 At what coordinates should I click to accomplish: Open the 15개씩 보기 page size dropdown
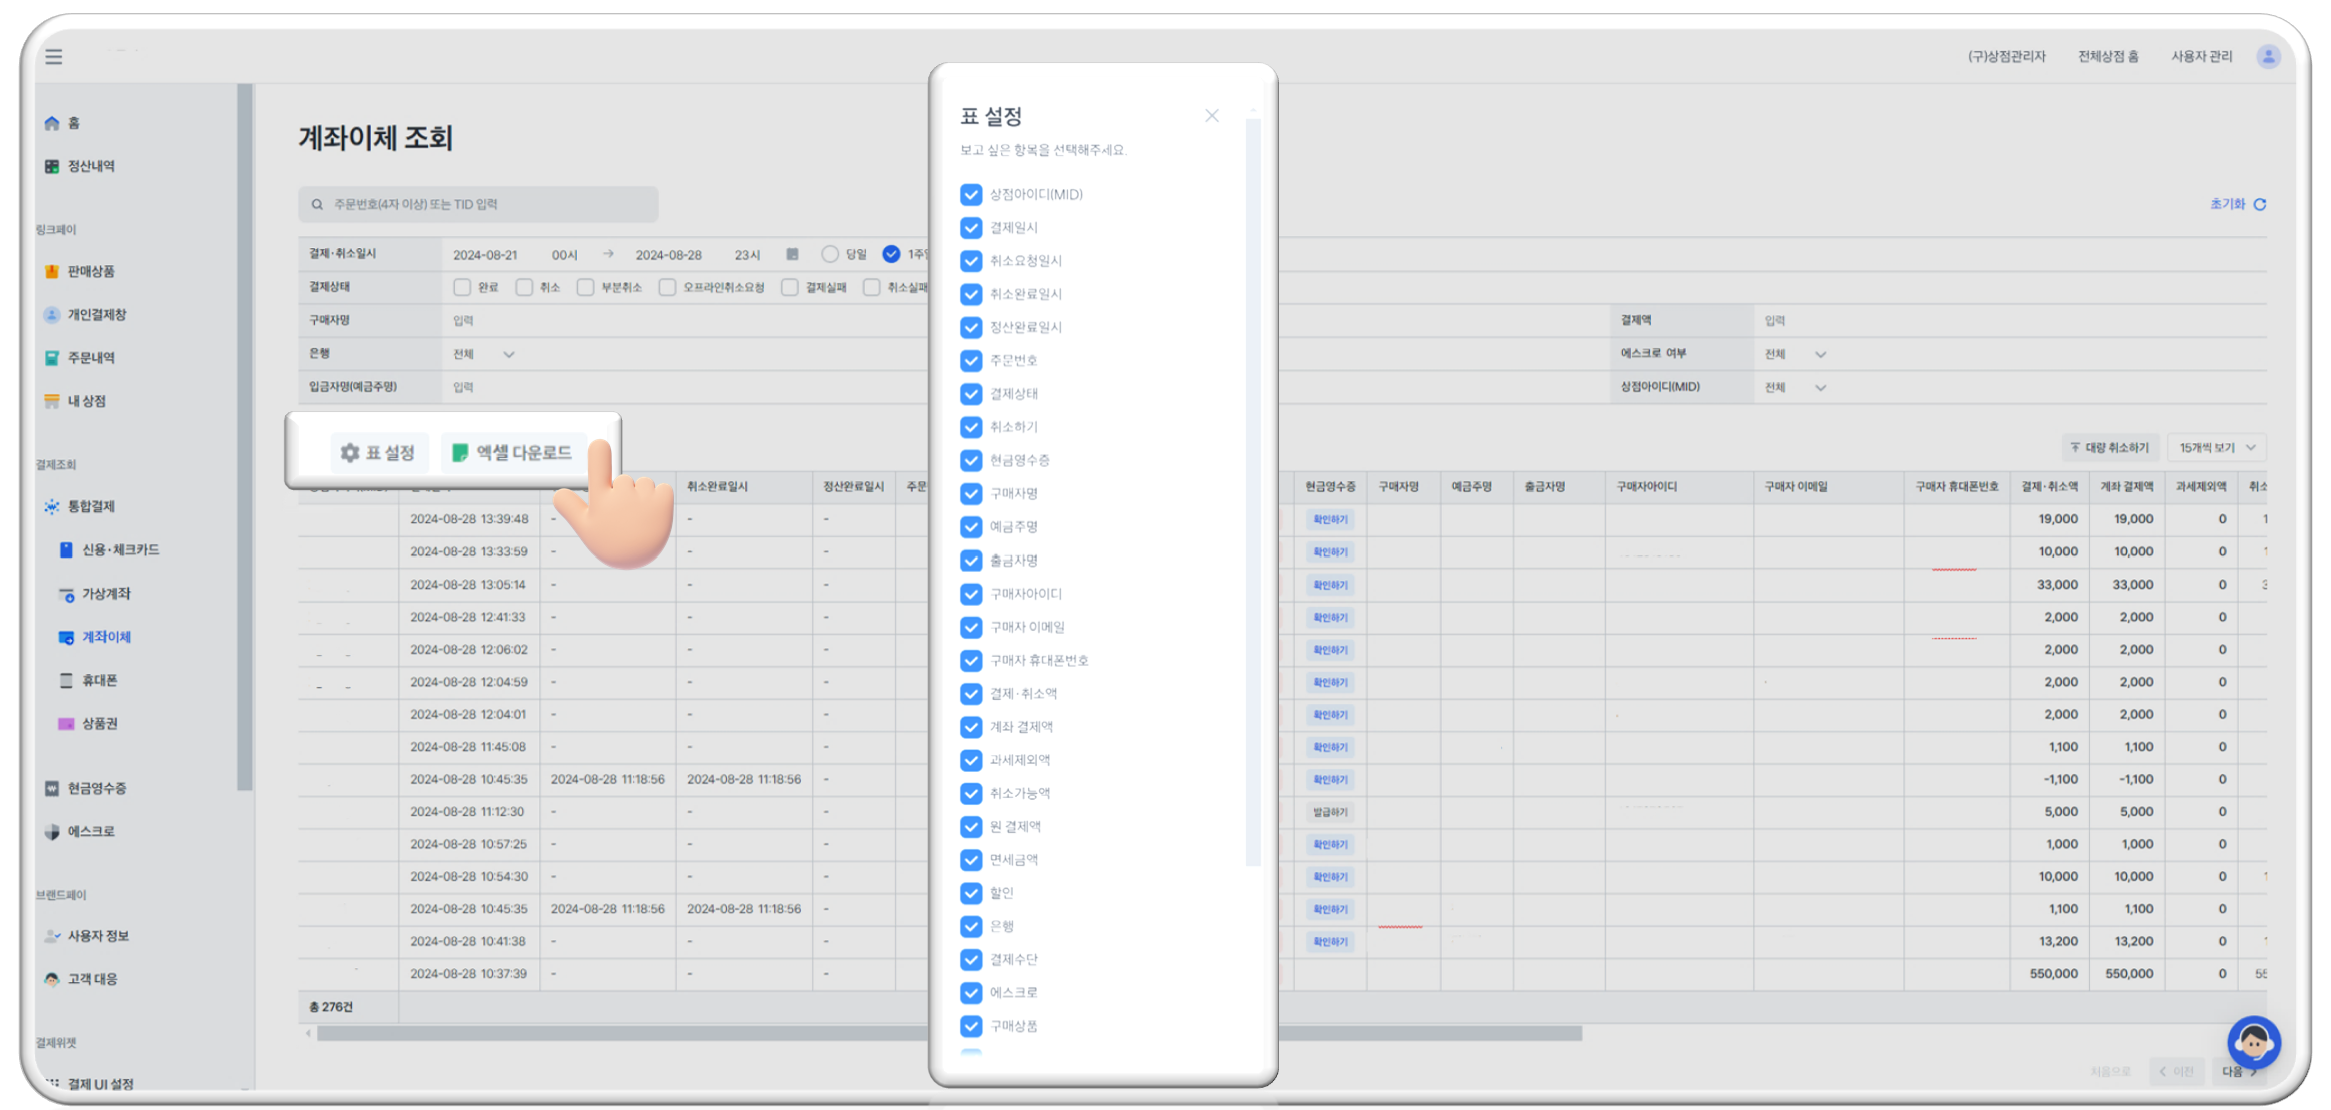click(x=2217, y=447)
